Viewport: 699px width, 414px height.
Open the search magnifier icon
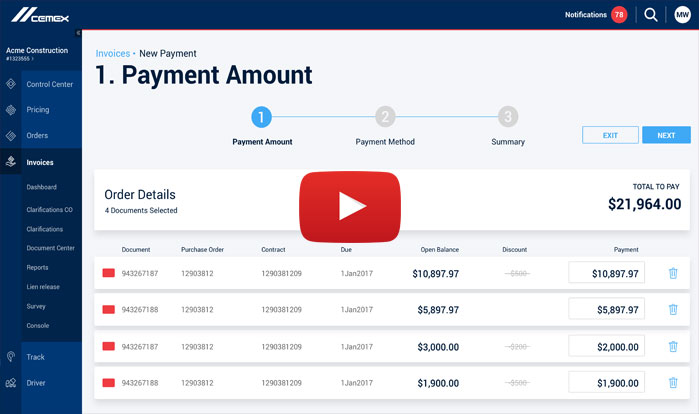(650, 15)
